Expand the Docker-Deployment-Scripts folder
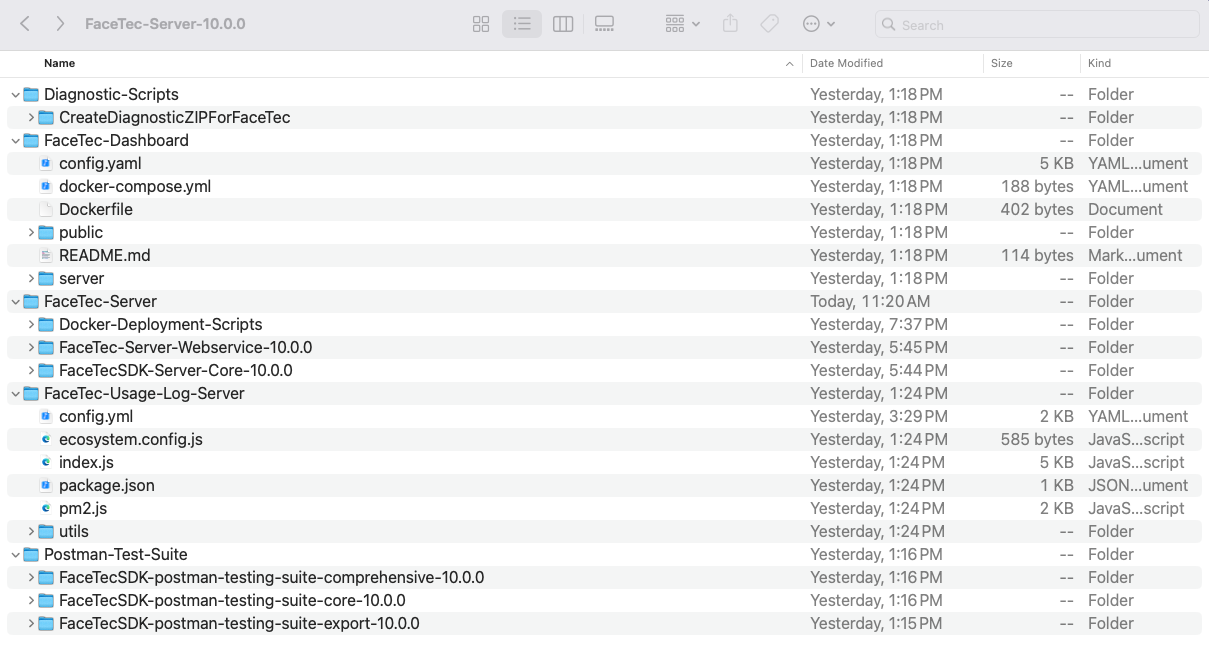 tap(31, 325)
